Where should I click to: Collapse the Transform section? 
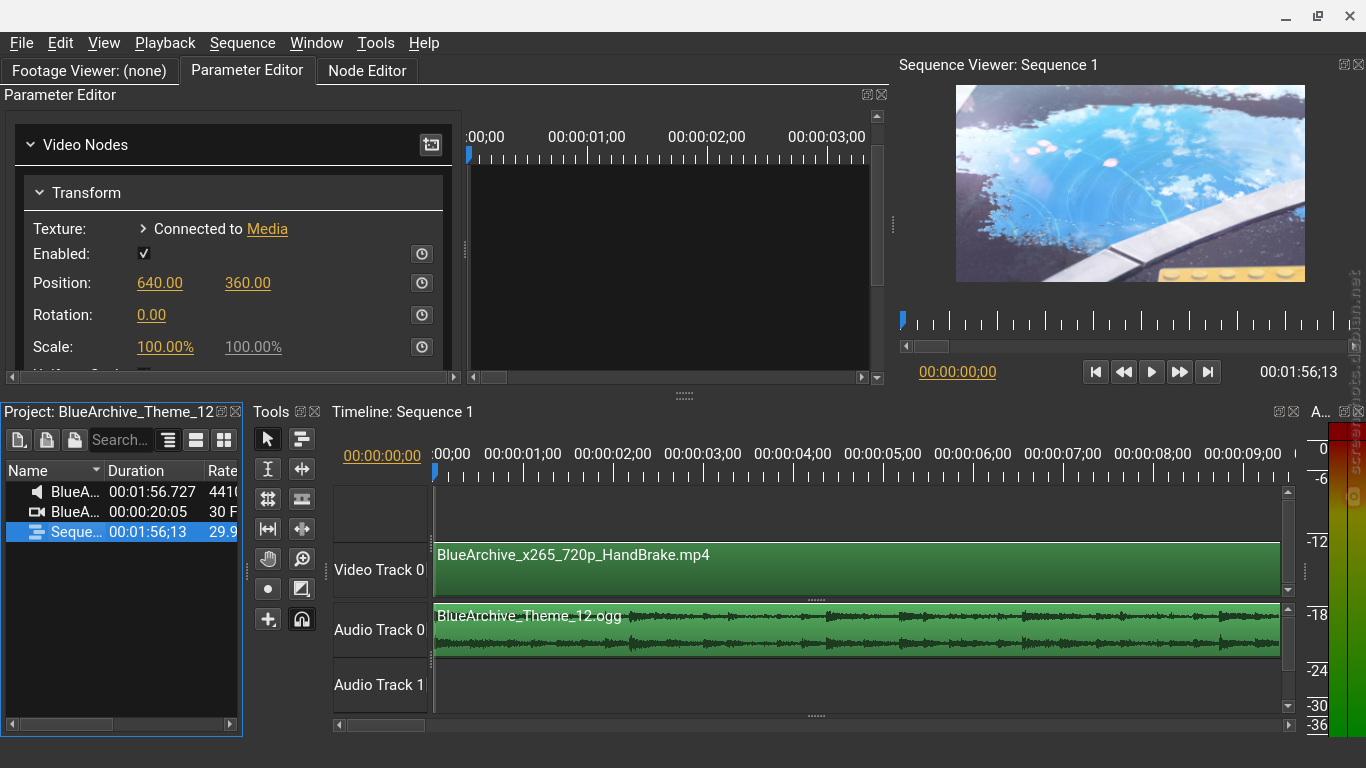point(40,193)
